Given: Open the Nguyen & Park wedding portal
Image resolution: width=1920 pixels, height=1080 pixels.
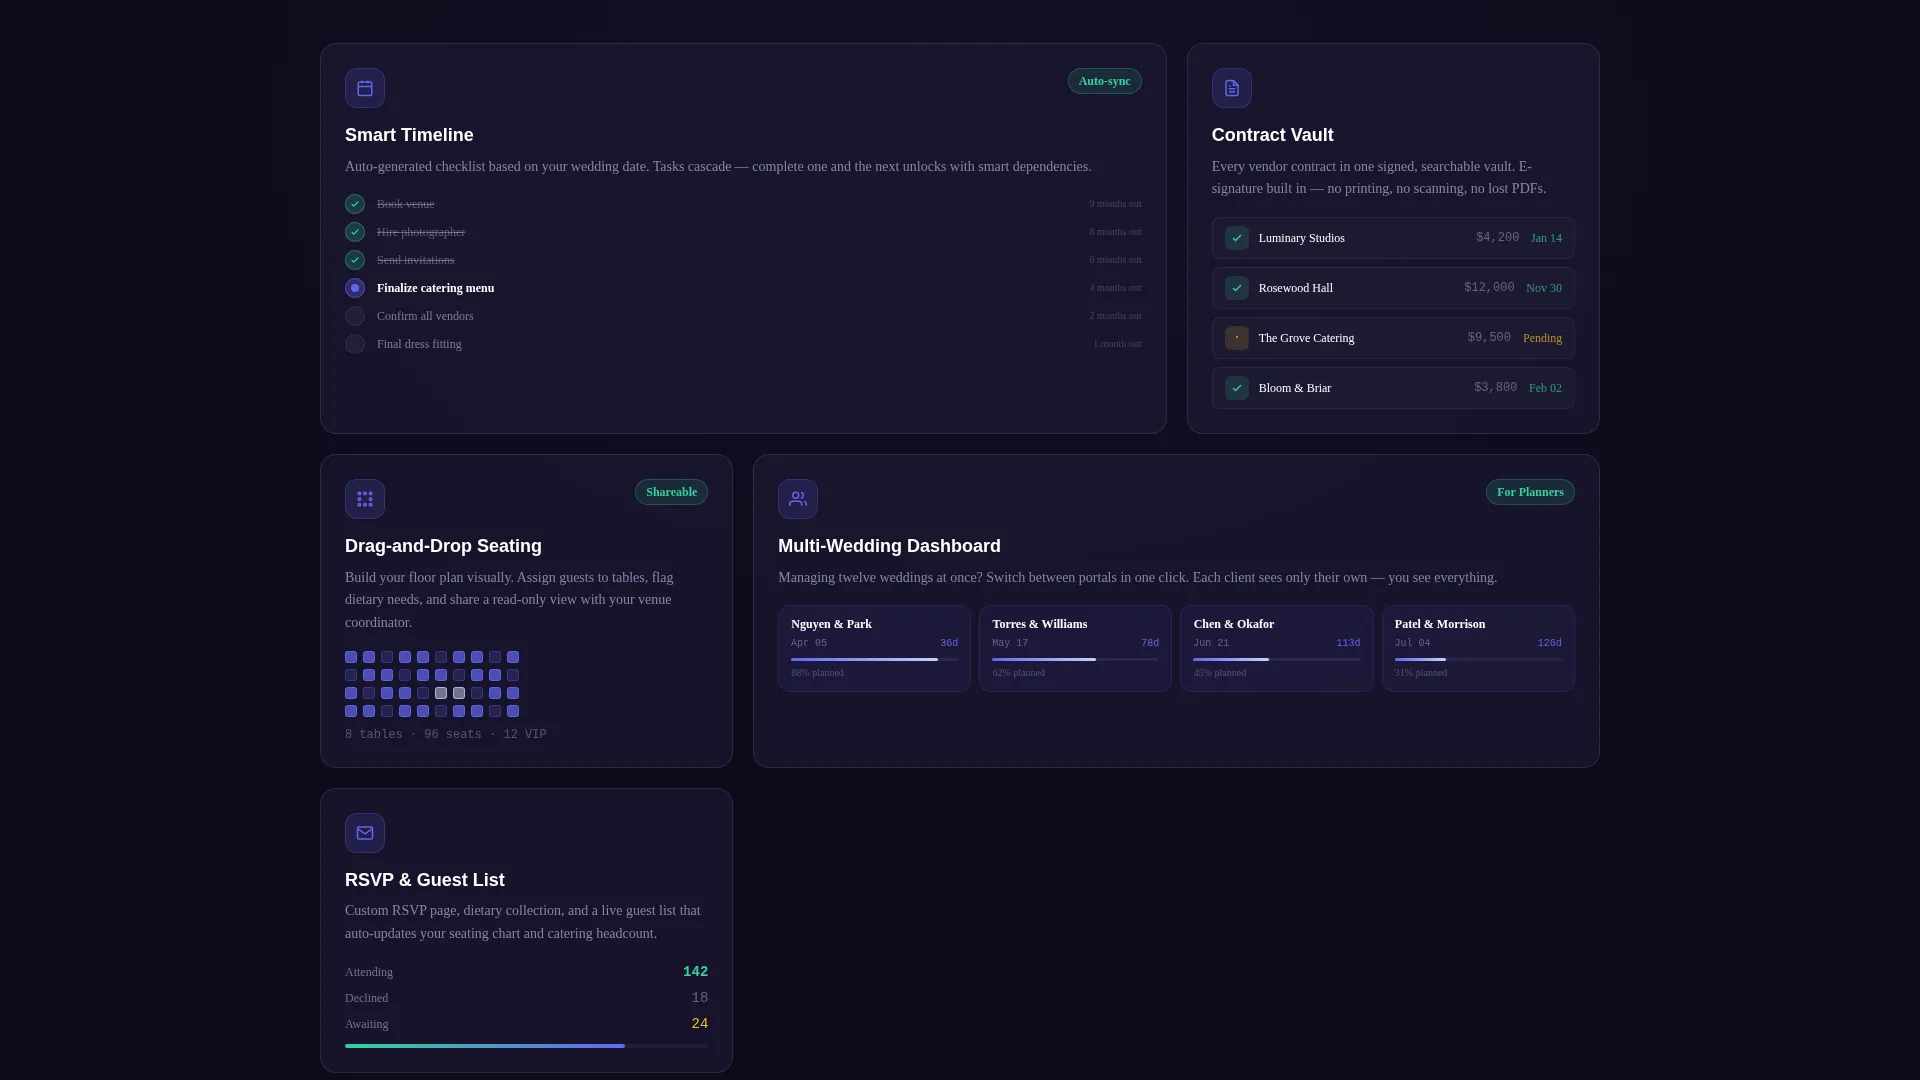Looking at the screenshot, I should [874, 648].
